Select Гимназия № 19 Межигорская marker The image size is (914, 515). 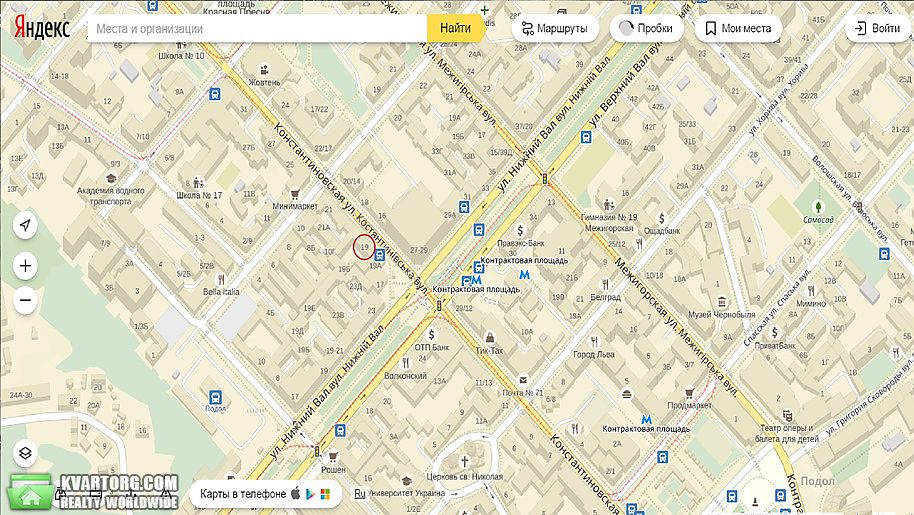[x=610, y=204]
